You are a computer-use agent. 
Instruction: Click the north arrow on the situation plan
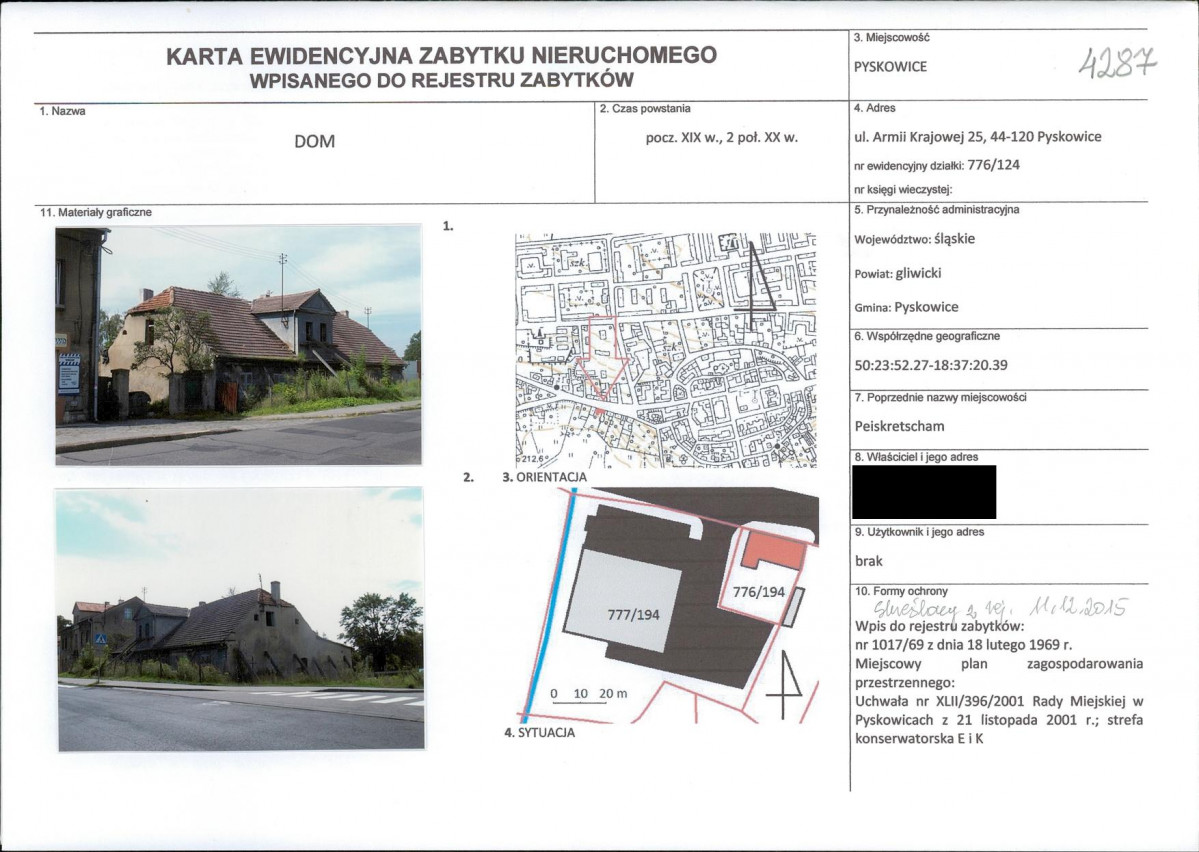coord(786,682)
